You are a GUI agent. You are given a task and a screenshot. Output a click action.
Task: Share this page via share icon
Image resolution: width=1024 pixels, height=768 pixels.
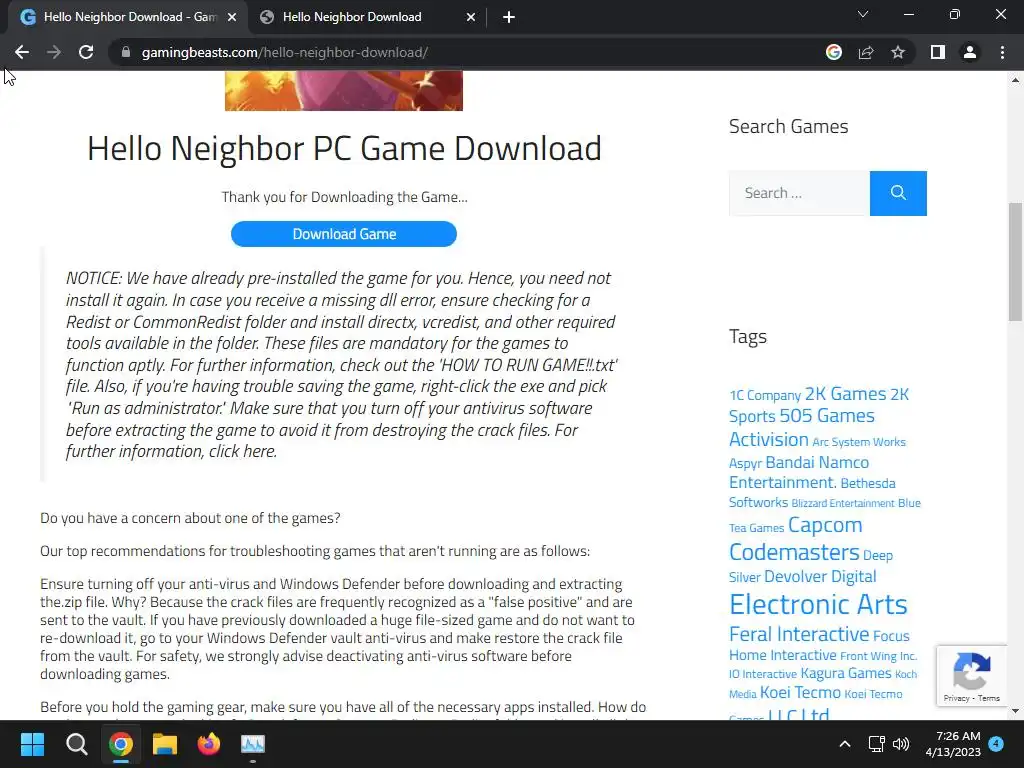coord(866,52)
